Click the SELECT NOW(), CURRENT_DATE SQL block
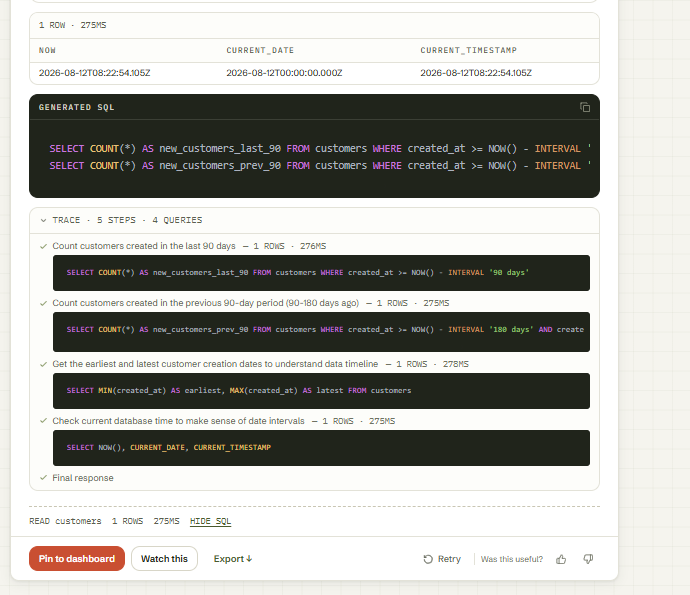Image resolution: width=690 pixels, height=595 pixels. 321,448
